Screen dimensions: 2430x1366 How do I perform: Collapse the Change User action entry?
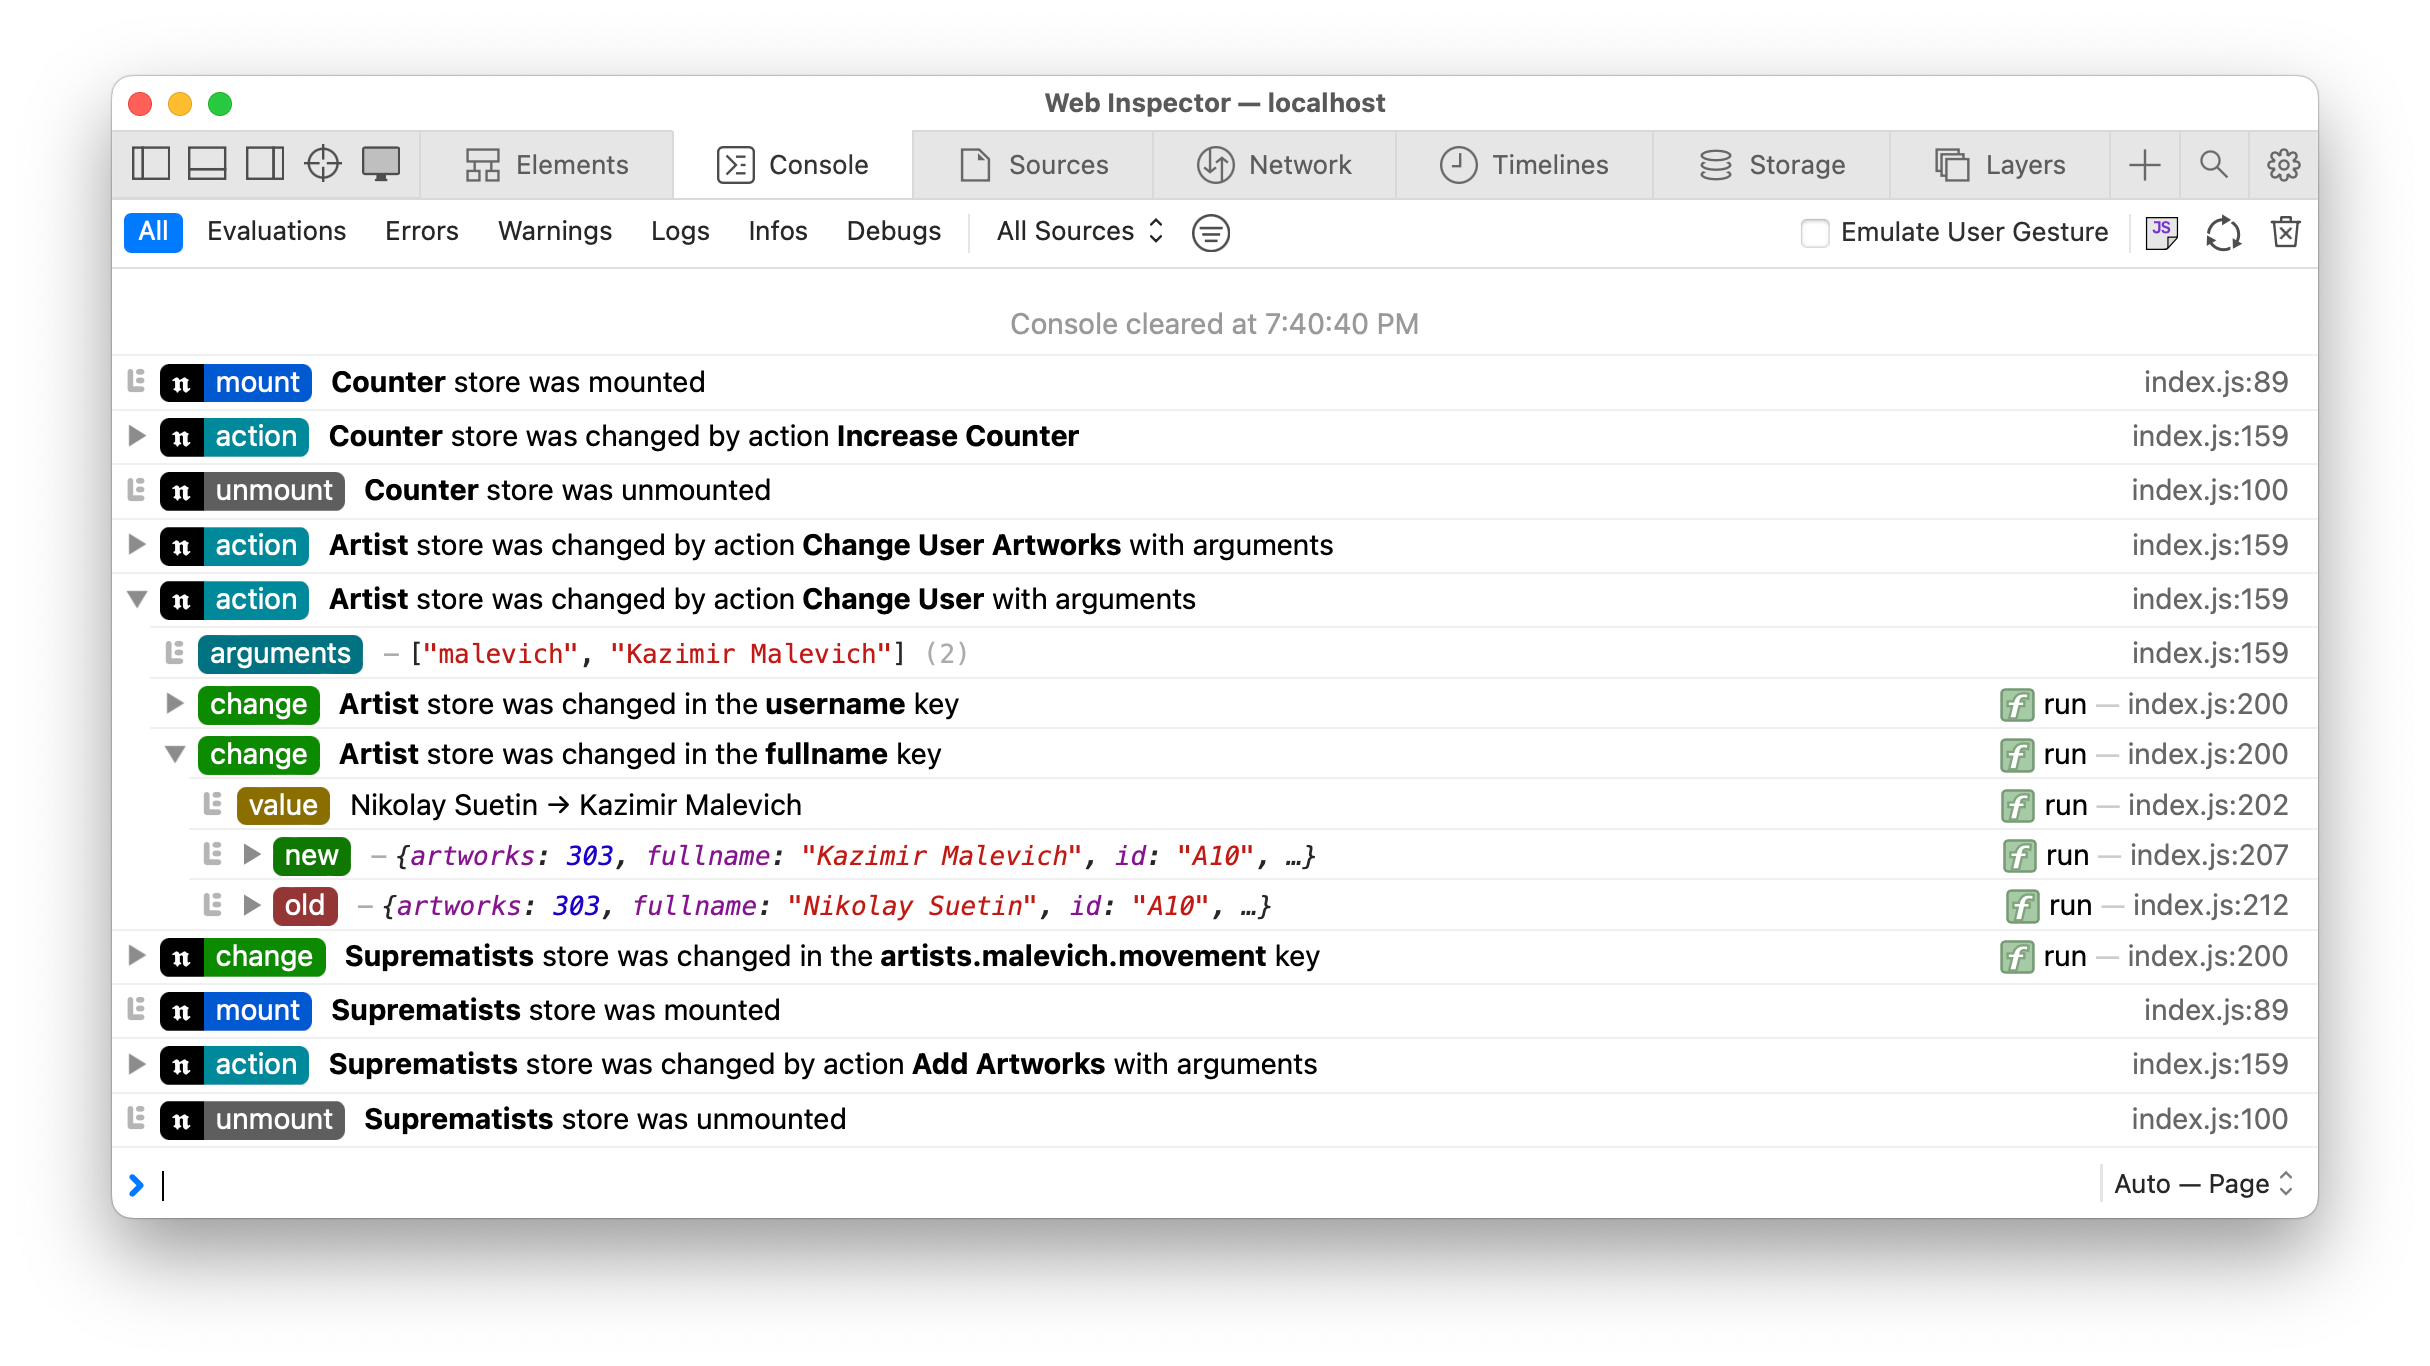tap(137, 599)
